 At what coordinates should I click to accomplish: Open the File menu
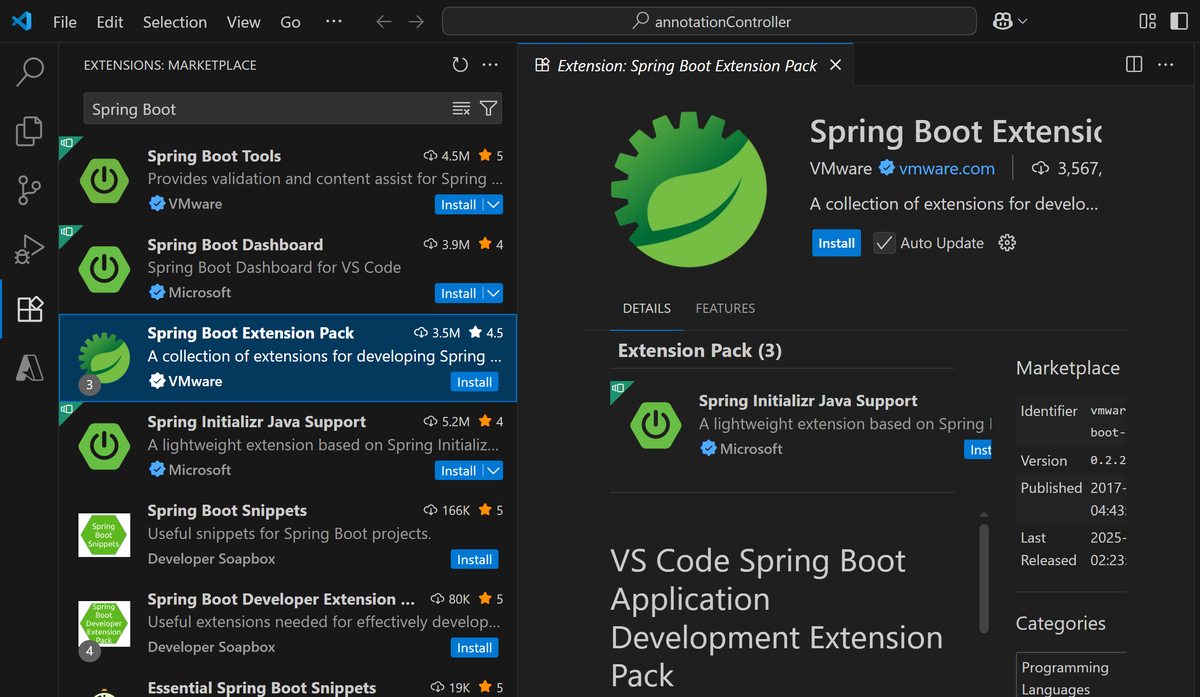[x=65, y=21]
